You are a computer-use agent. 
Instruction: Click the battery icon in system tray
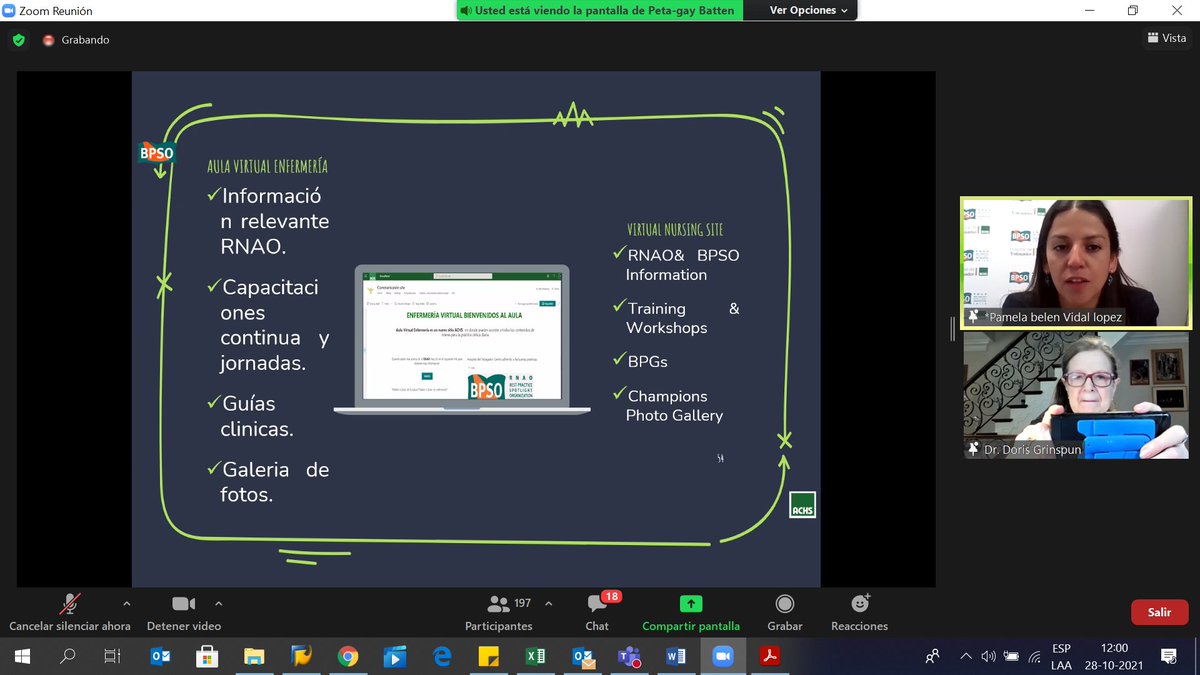(x=1011, y=656)
